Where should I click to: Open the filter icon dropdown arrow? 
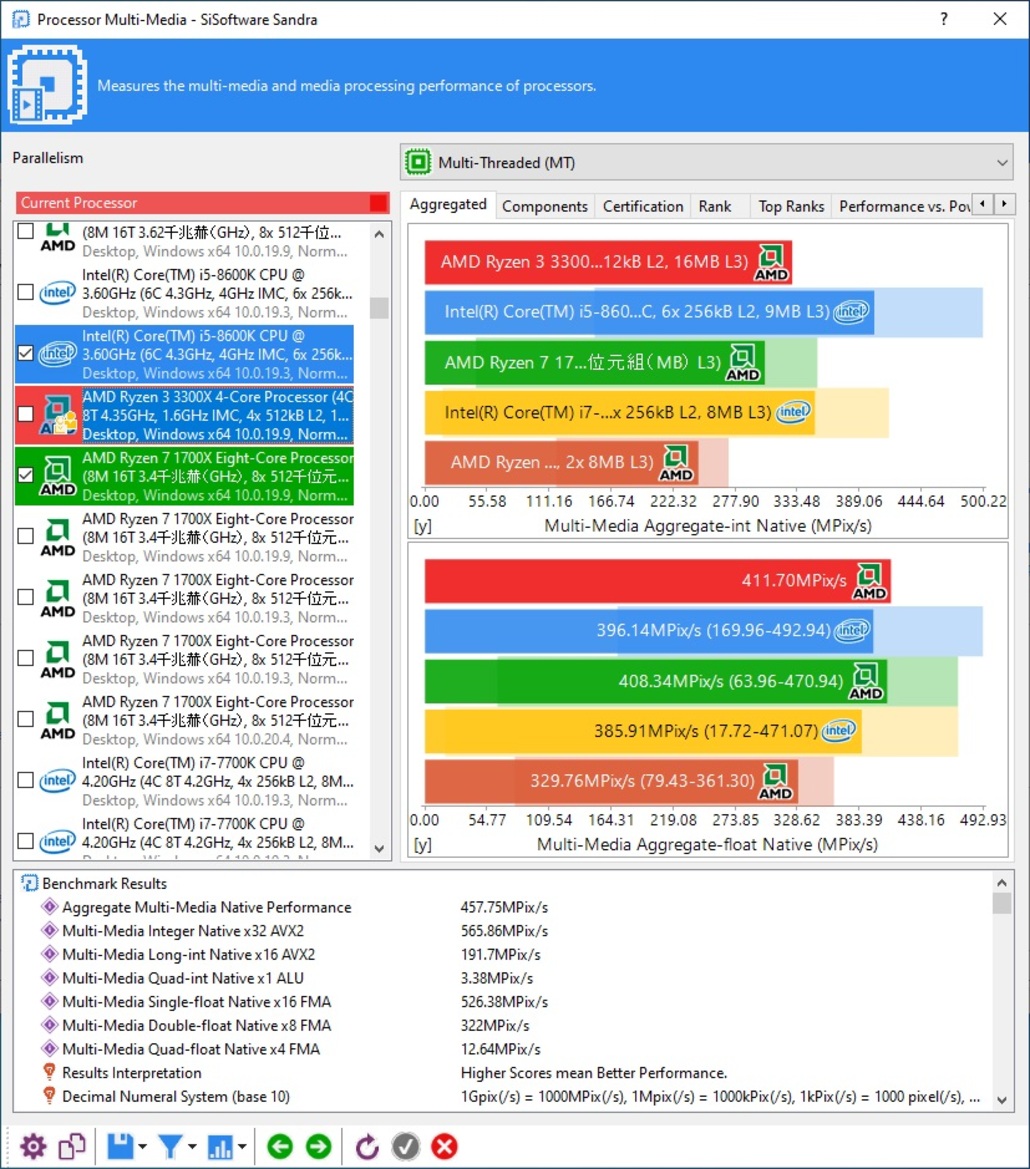192,1147
